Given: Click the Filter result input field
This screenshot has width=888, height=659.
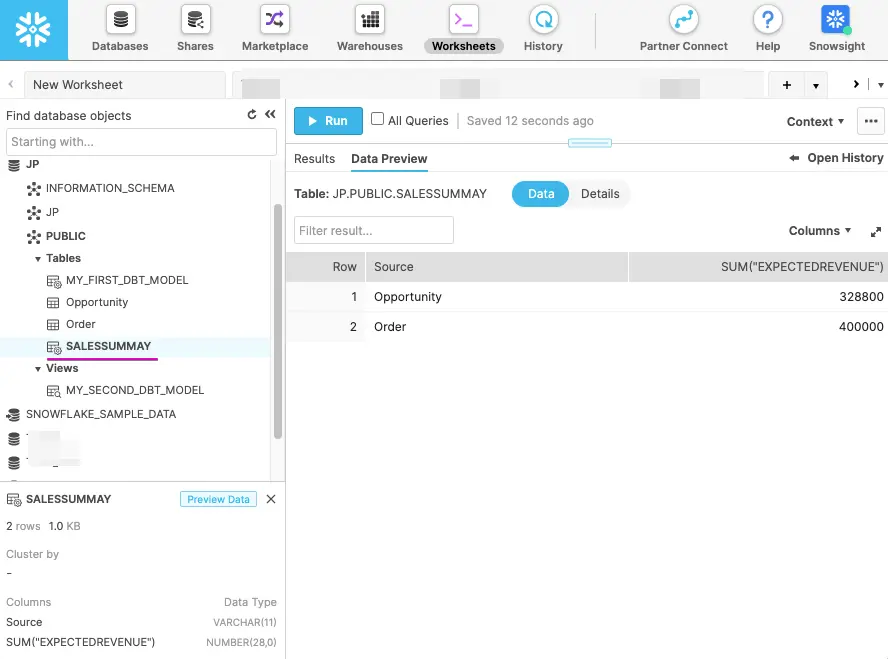Looking at the screenshot, I should tap(374, 230).
